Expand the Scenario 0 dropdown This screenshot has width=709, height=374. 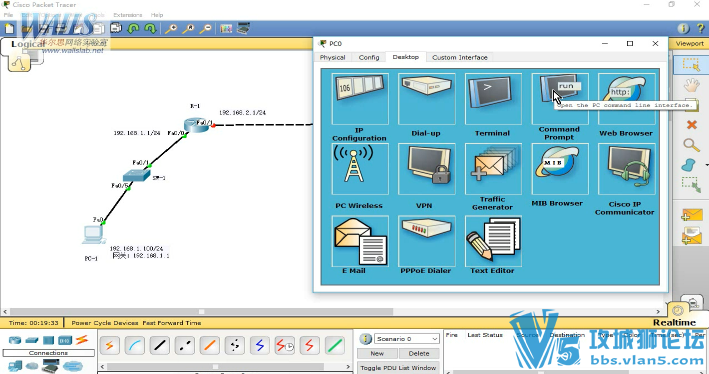(x=435, y=339)
